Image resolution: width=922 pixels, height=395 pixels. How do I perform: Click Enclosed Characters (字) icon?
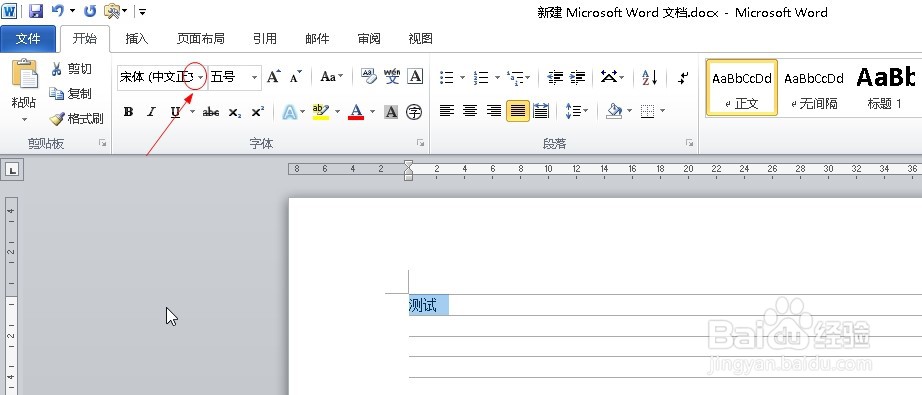coord(414,112)
